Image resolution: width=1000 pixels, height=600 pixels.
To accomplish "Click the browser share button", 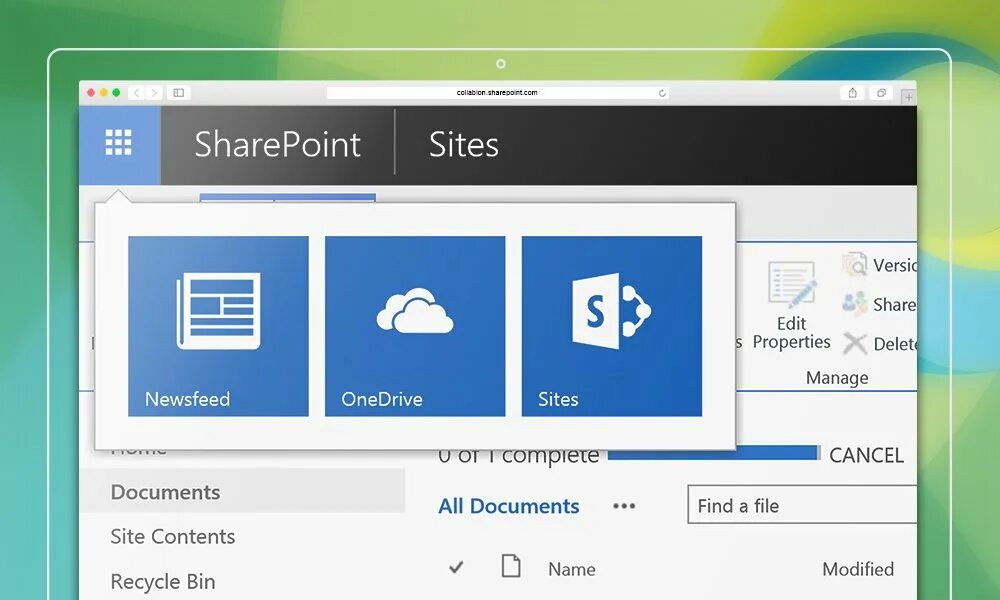I will [x=852, y=93].
